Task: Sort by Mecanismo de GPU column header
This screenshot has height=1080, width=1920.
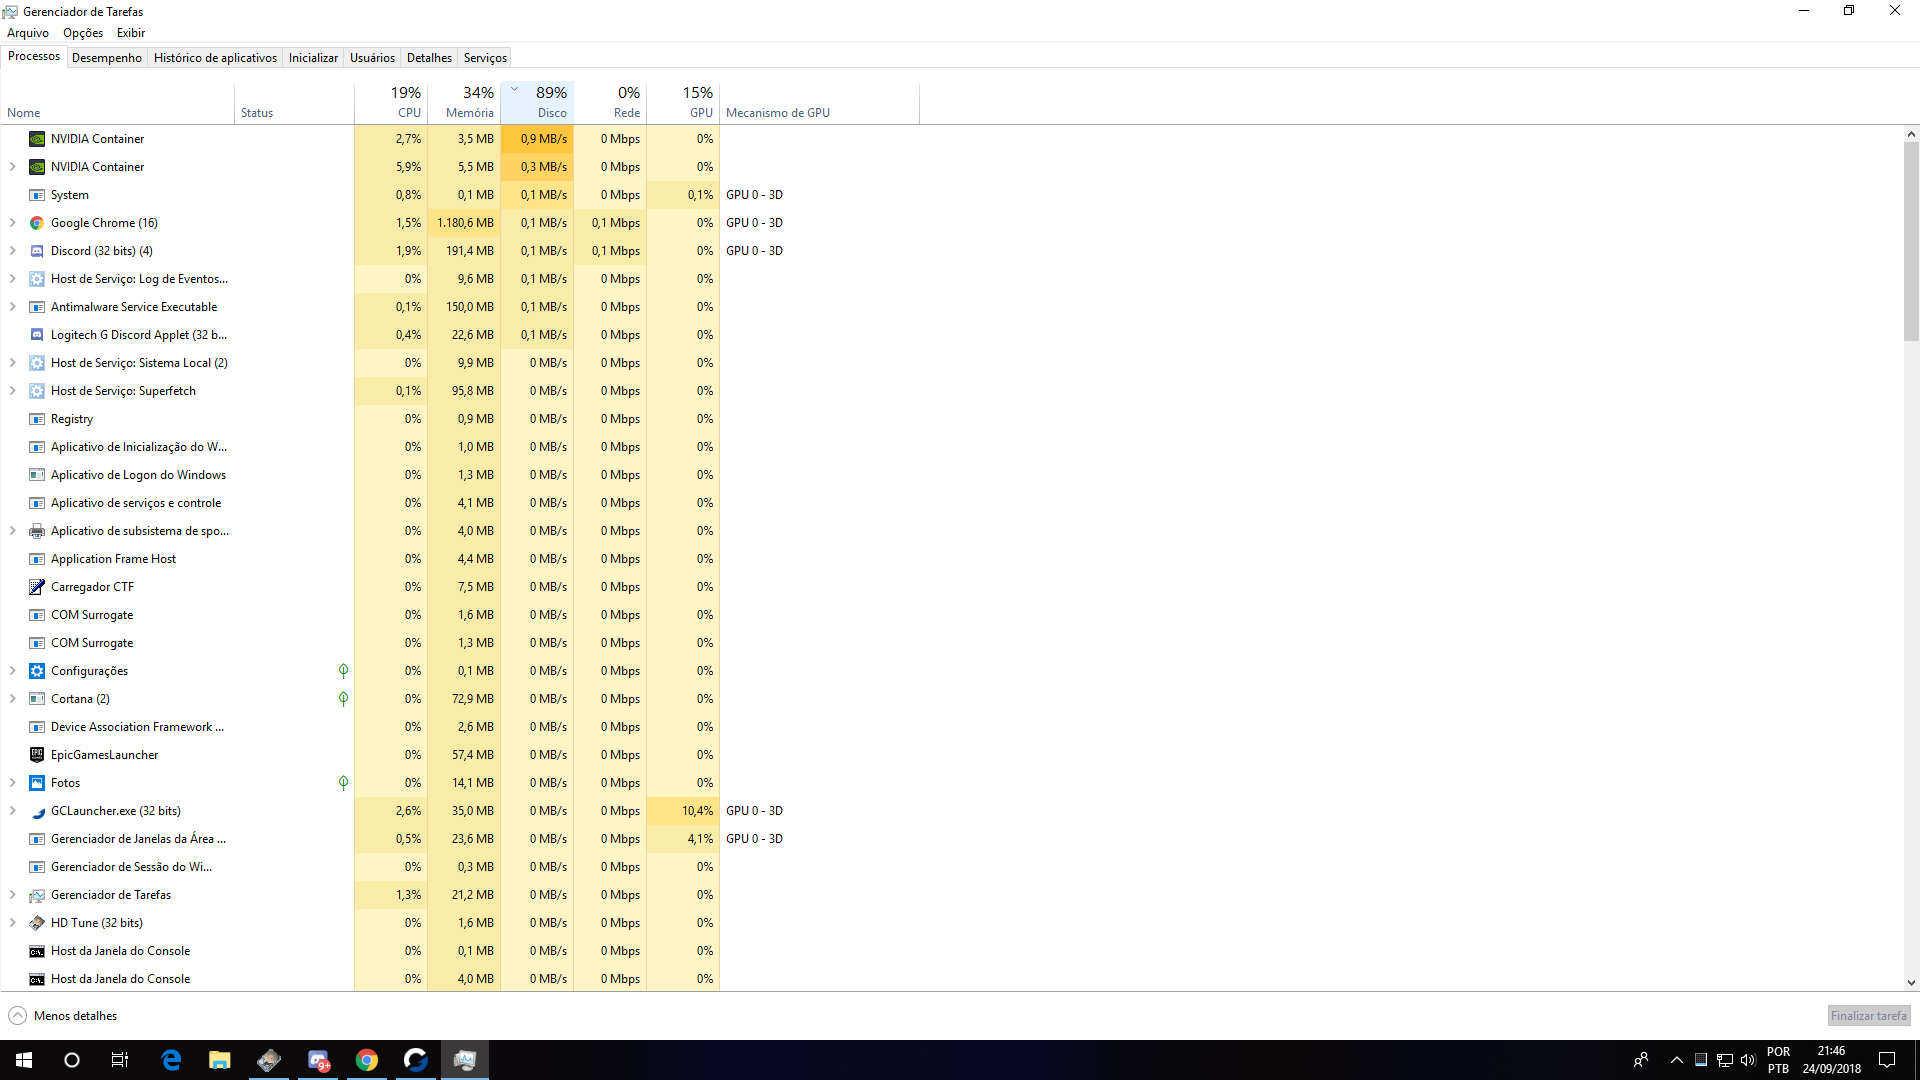Action: (819, 102)
